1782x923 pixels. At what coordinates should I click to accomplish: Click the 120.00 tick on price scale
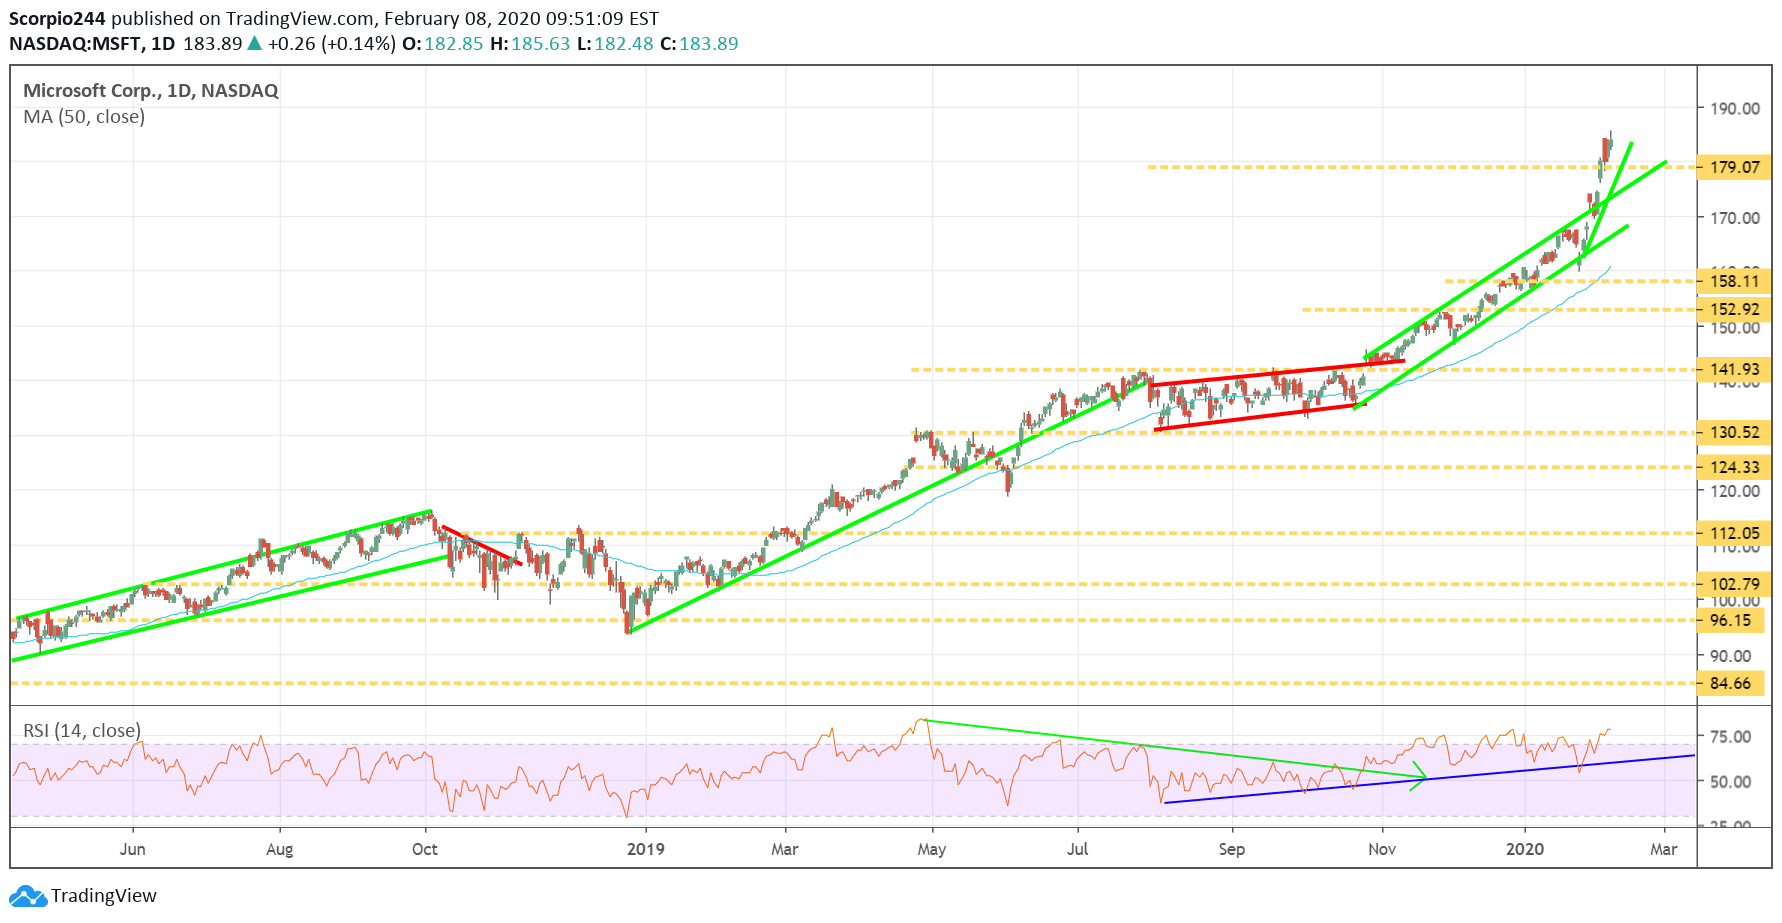1735,491
